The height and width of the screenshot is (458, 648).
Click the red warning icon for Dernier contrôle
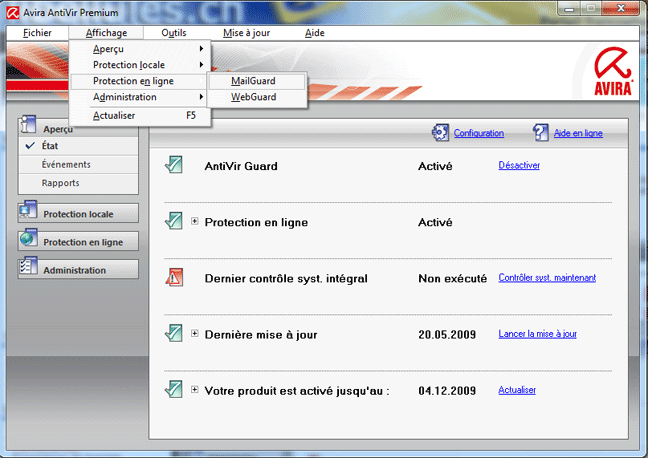(x=174, y=277)
